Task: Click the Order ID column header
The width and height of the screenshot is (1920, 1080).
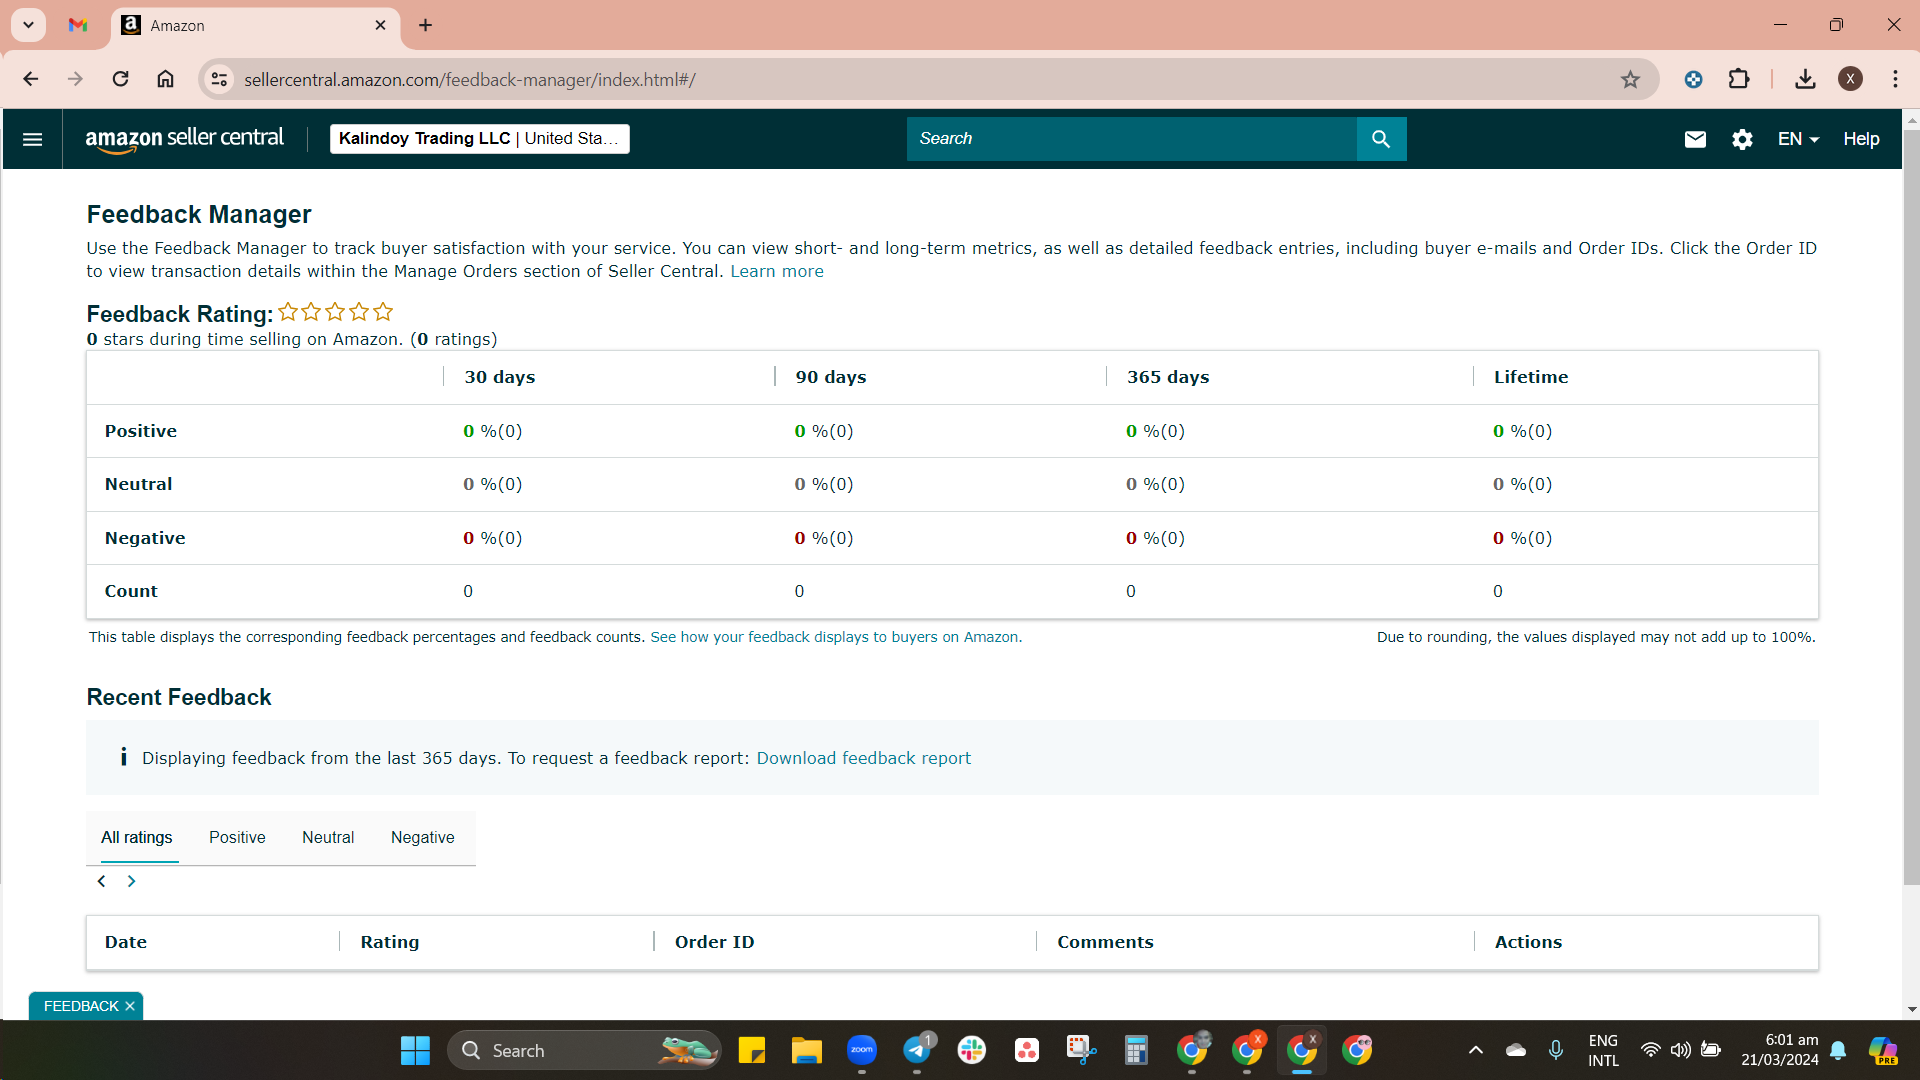Action: (x=714, y=942)
